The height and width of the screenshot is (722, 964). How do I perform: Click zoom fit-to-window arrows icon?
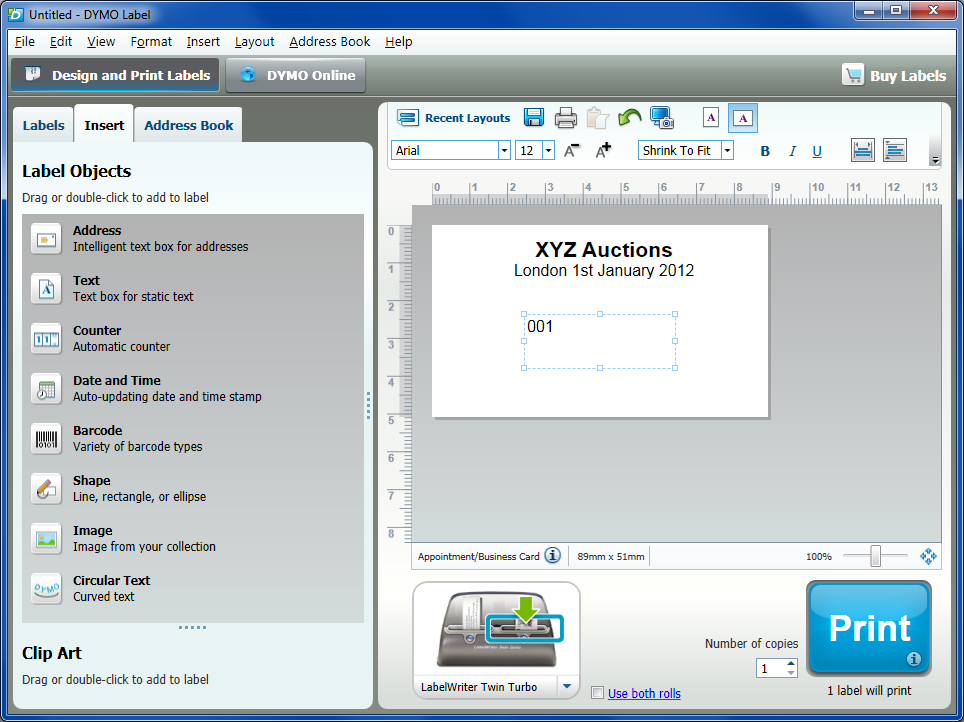[928, 556]
